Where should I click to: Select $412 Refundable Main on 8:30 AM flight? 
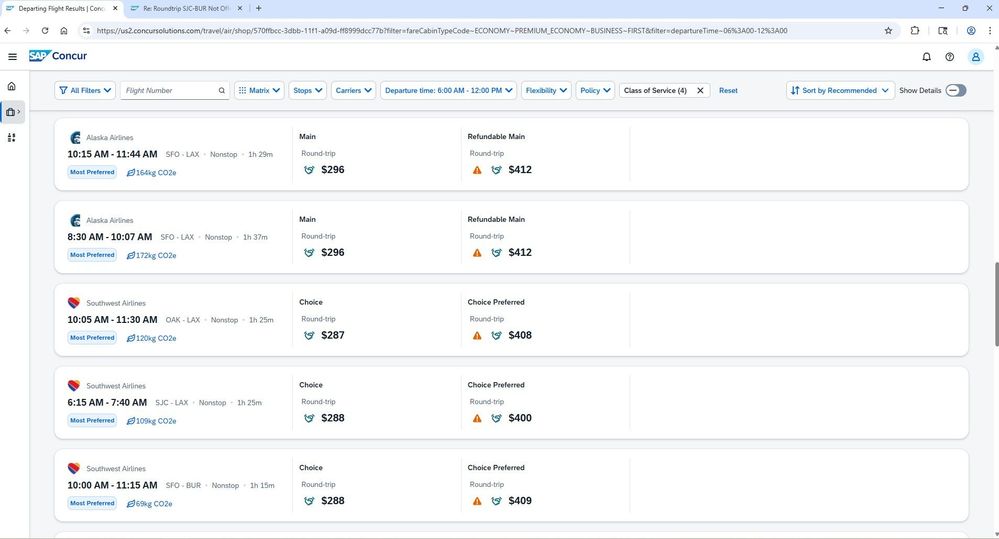[520, 253]
